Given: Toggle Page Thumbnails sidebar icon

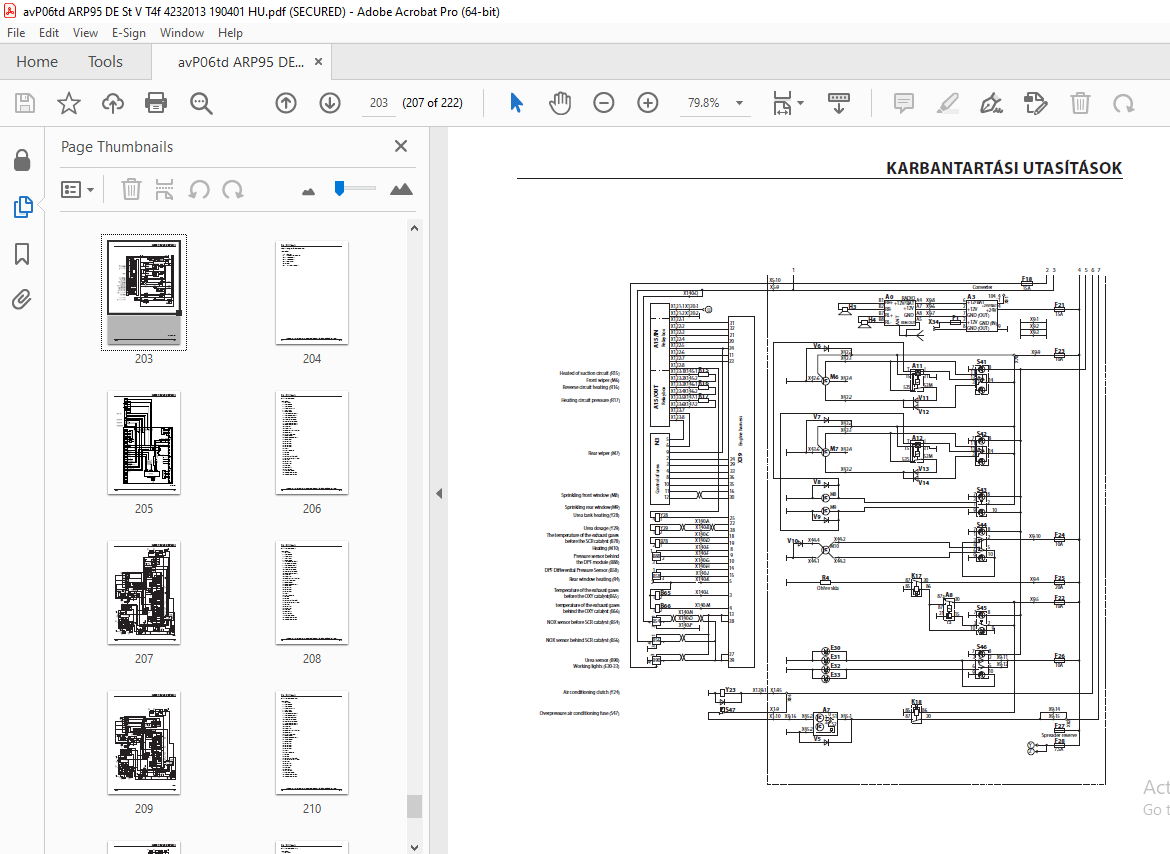Looking at the screenshot, I should 22,207.
